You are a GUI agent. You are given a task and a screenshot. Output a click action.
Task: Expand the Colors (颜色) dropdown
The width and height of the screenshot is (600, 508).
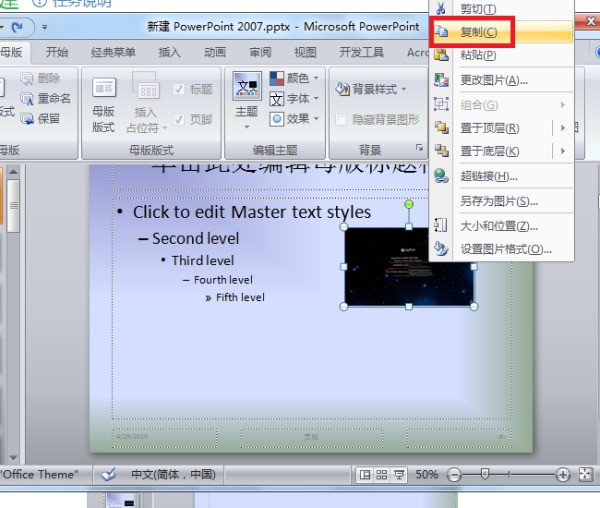(x=296, y=78)
